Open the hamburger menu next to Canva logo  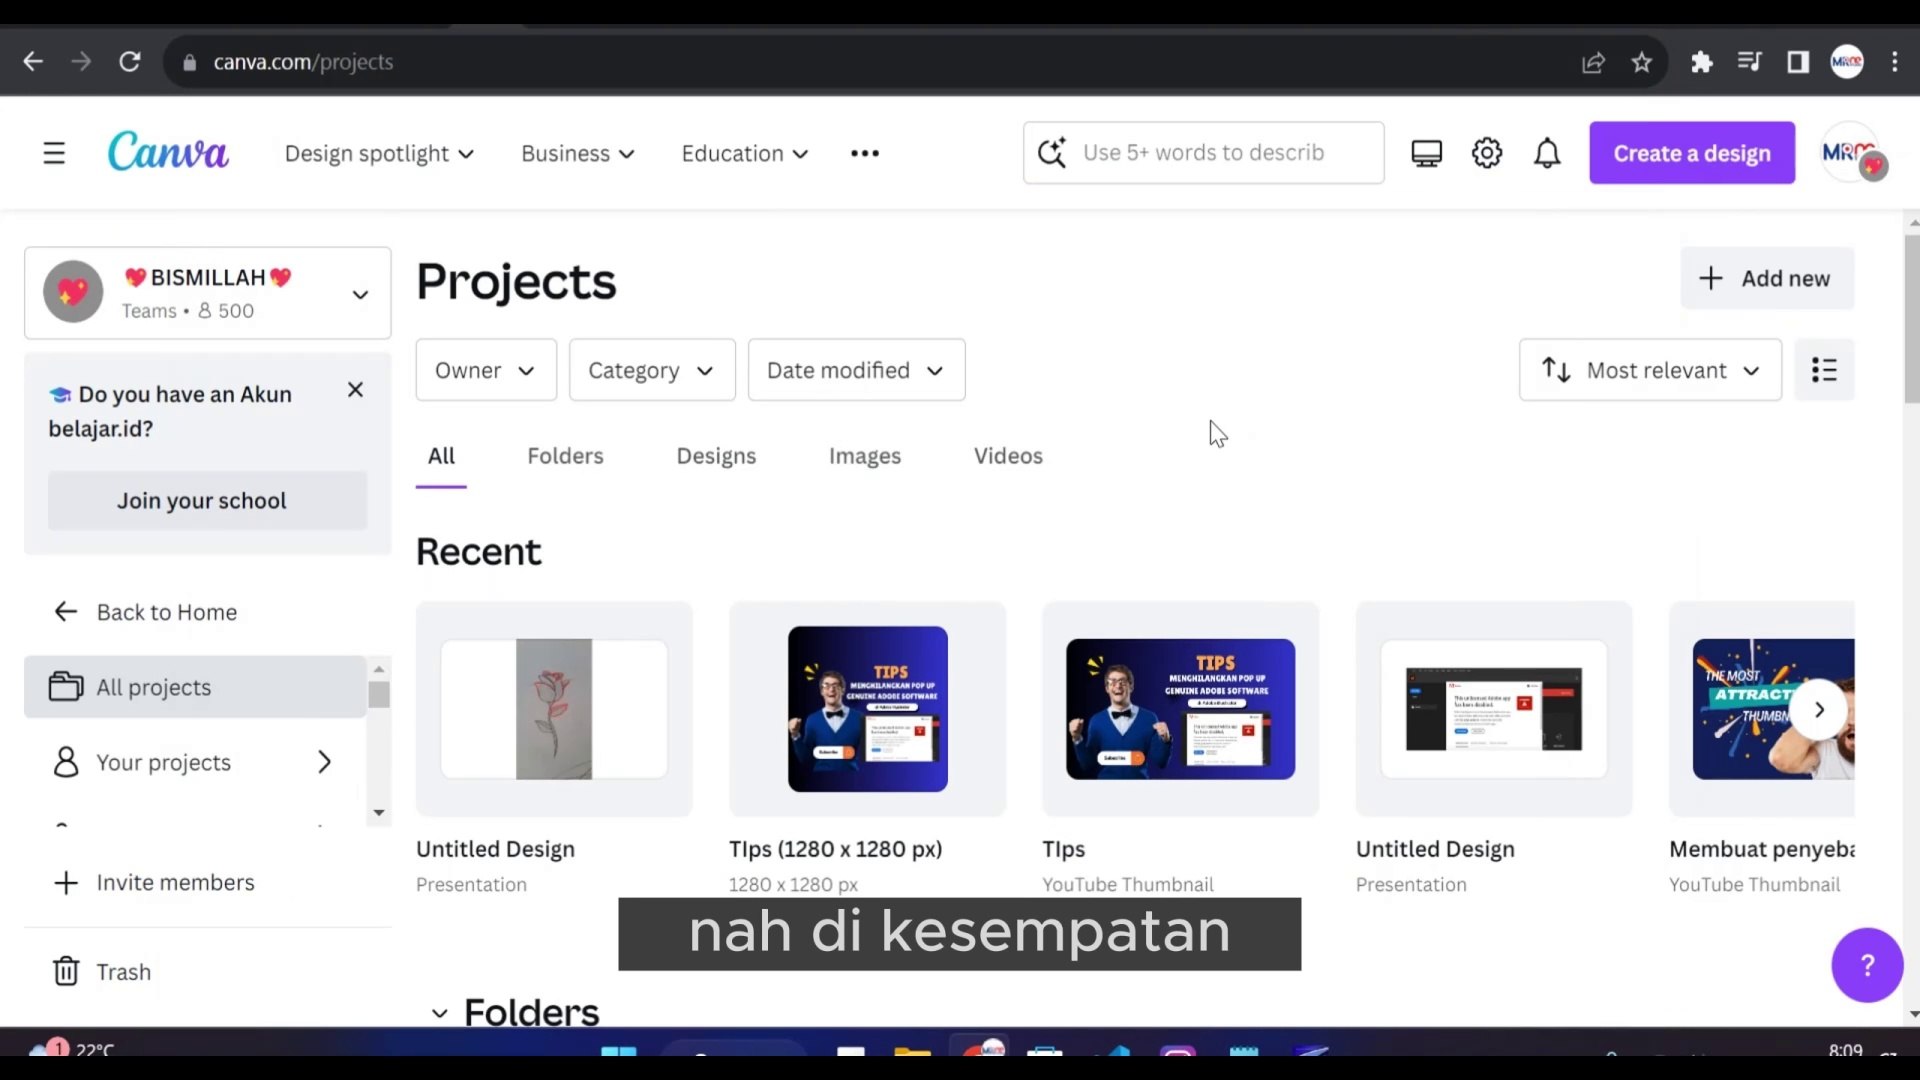[53, 152]
